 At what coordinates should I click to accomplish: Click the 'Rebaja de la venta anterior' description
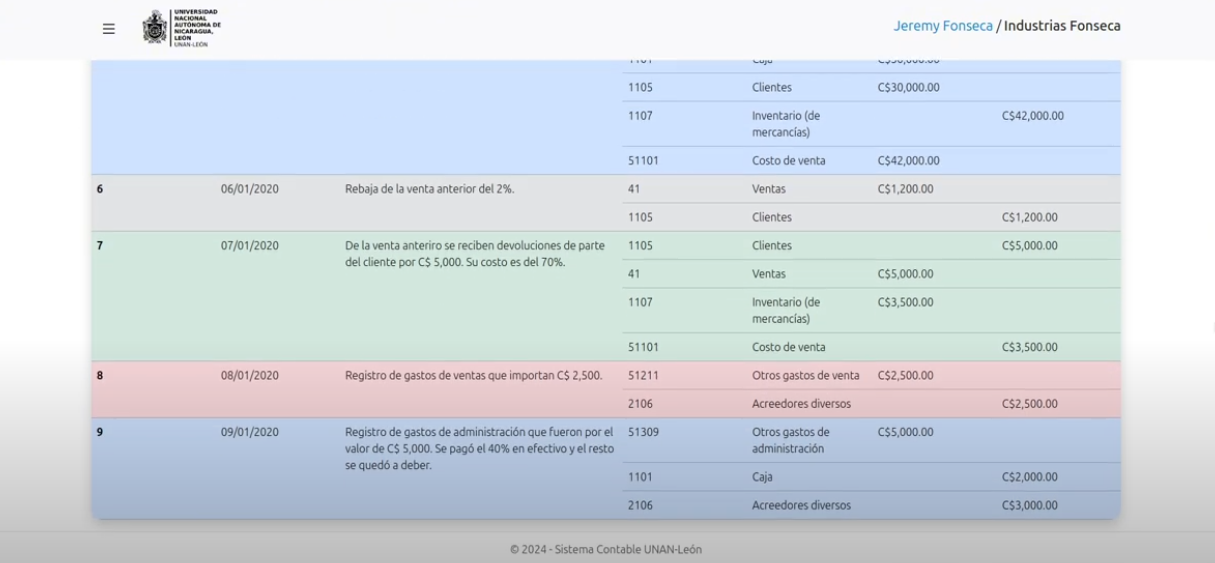click(429, 189)
